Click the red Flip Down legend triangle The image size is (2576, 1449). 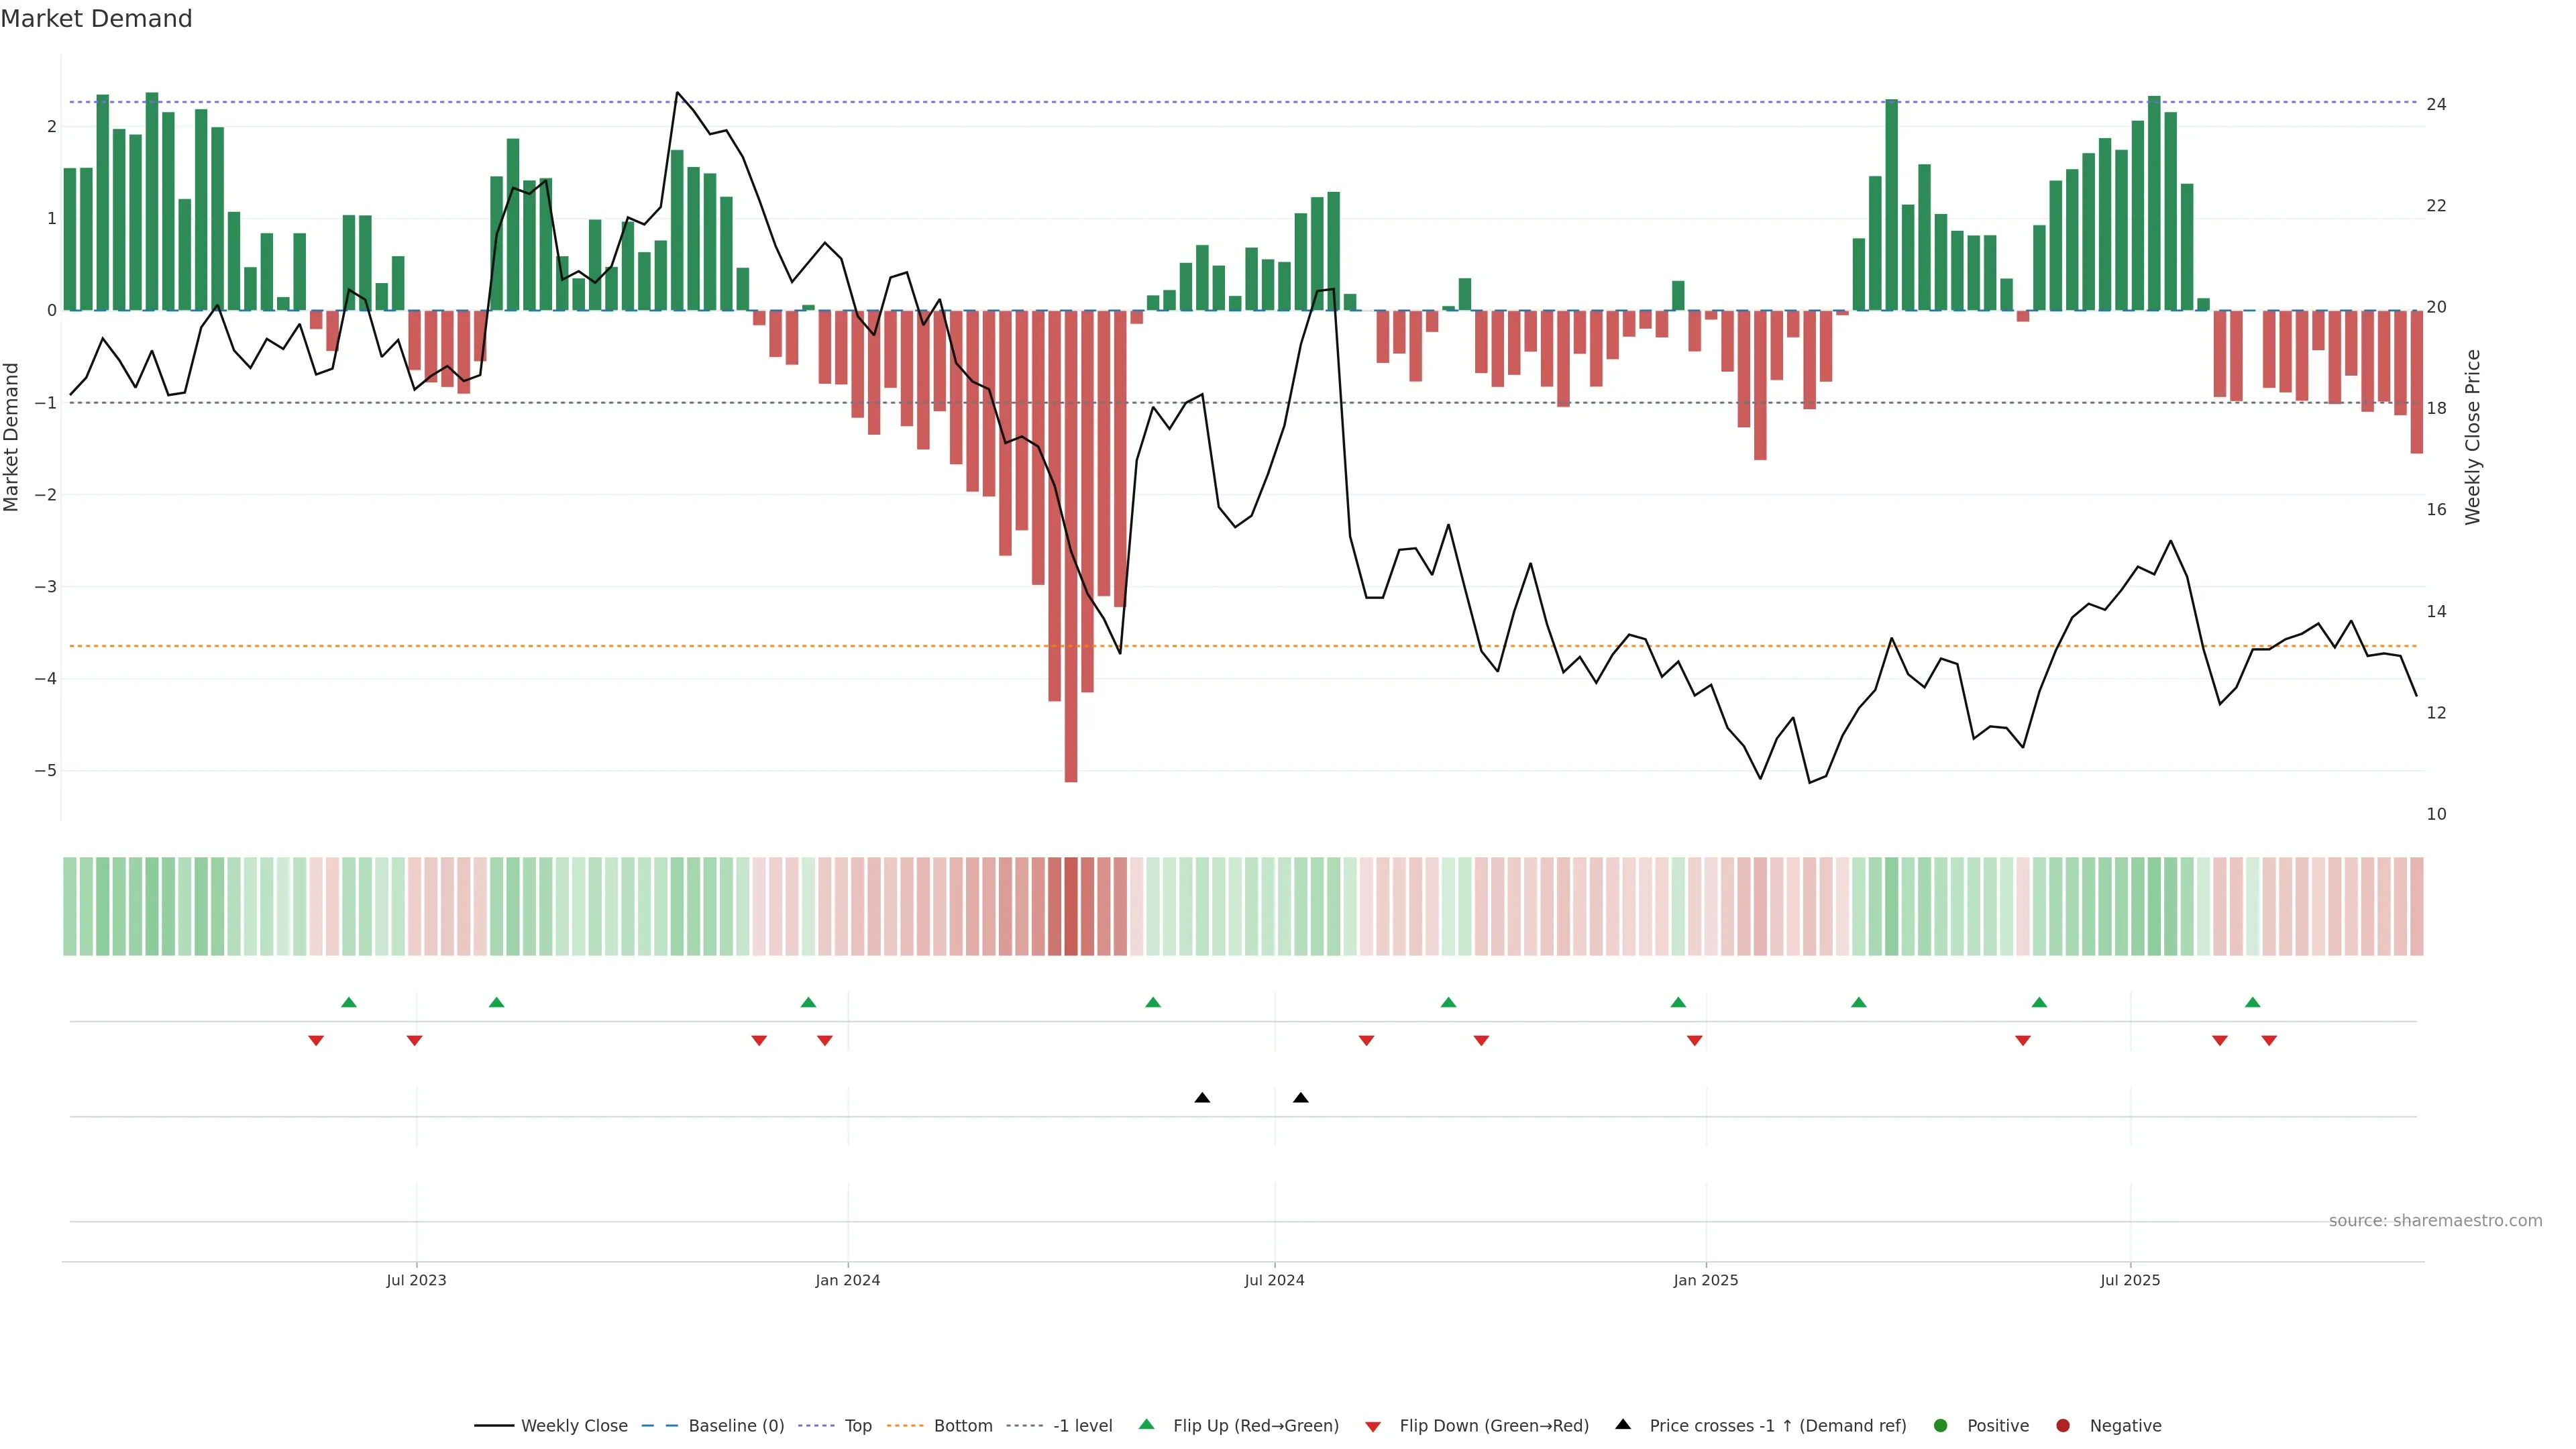coord(1373,1427)
